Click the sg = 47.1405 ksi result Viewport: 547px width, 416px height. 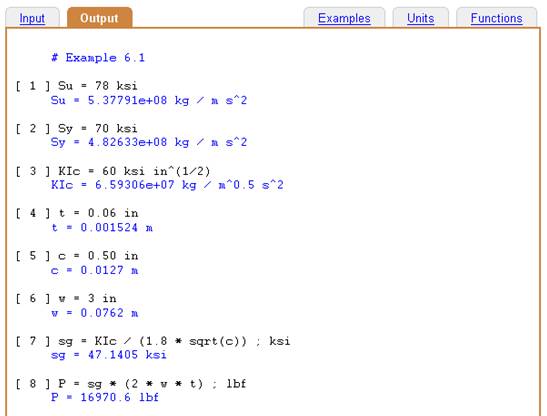coord(109,355)
